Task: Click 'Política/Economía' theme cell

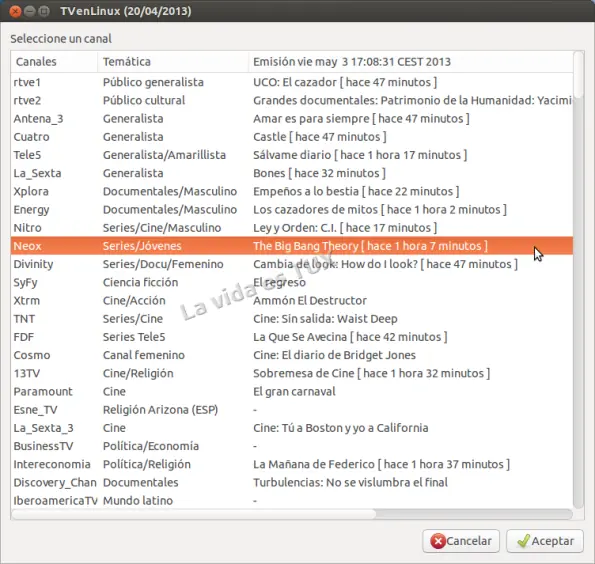Action: click(x=151, y=446)
